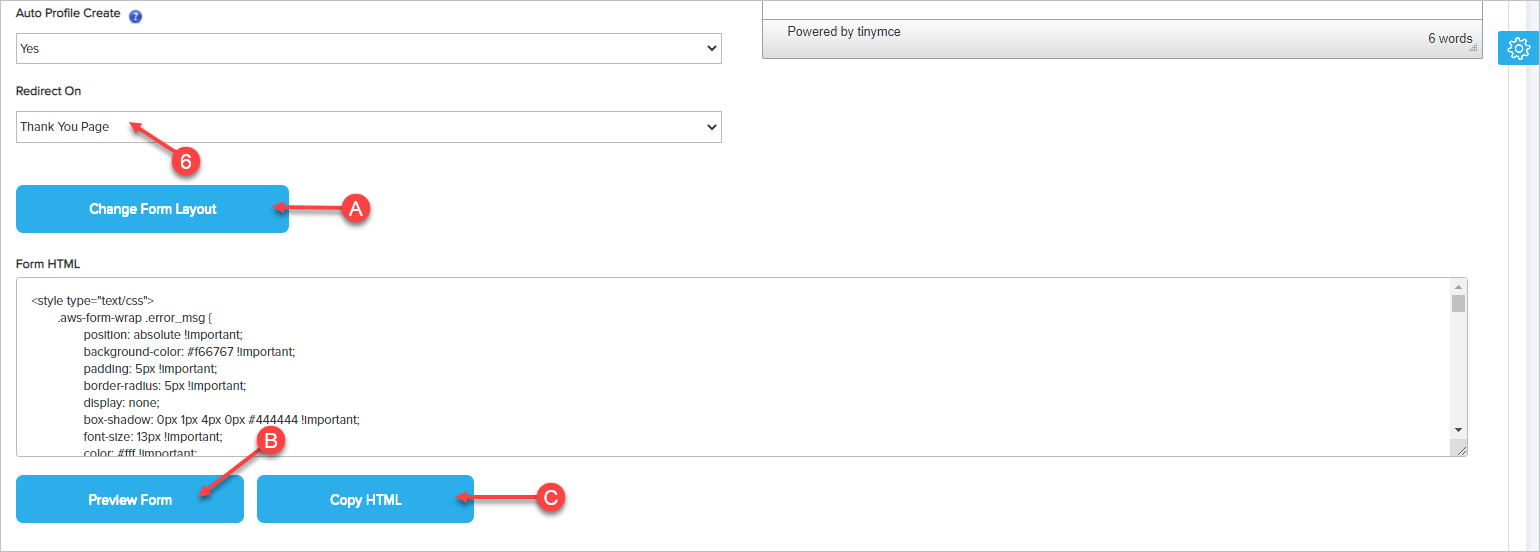This screenshot has height=552, width=1540.
Task: Click the red circle marker labeled B
Action: pyautogui.click(x=270, y=441)
